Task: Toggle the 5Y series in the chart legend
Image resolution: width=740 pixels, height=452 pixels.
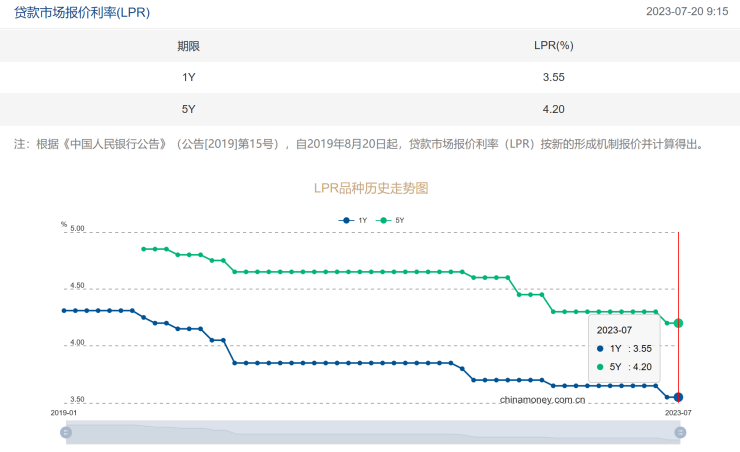Action: pyautogui.click(x=390, y=220)
